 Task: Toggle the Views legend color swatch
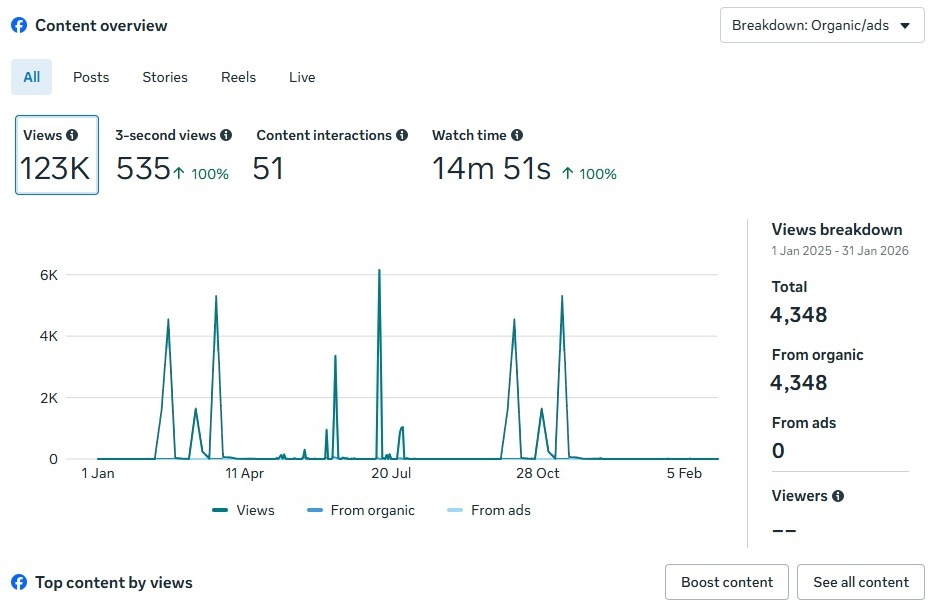tap(221, 511)
